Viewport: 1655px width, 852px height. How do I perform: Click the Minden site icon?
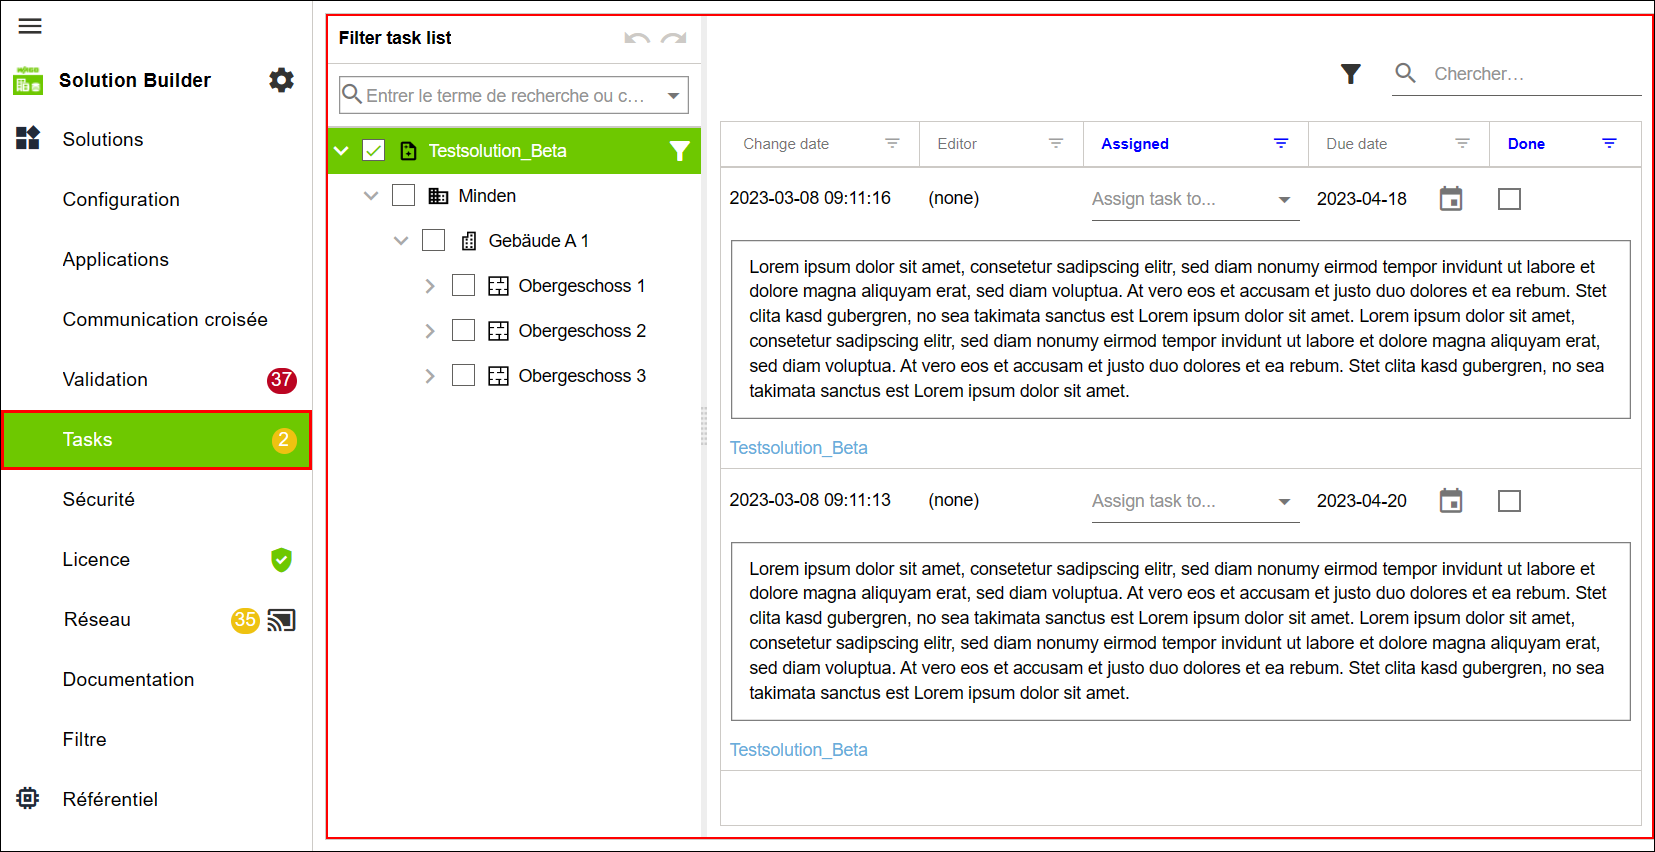[438, 196]
